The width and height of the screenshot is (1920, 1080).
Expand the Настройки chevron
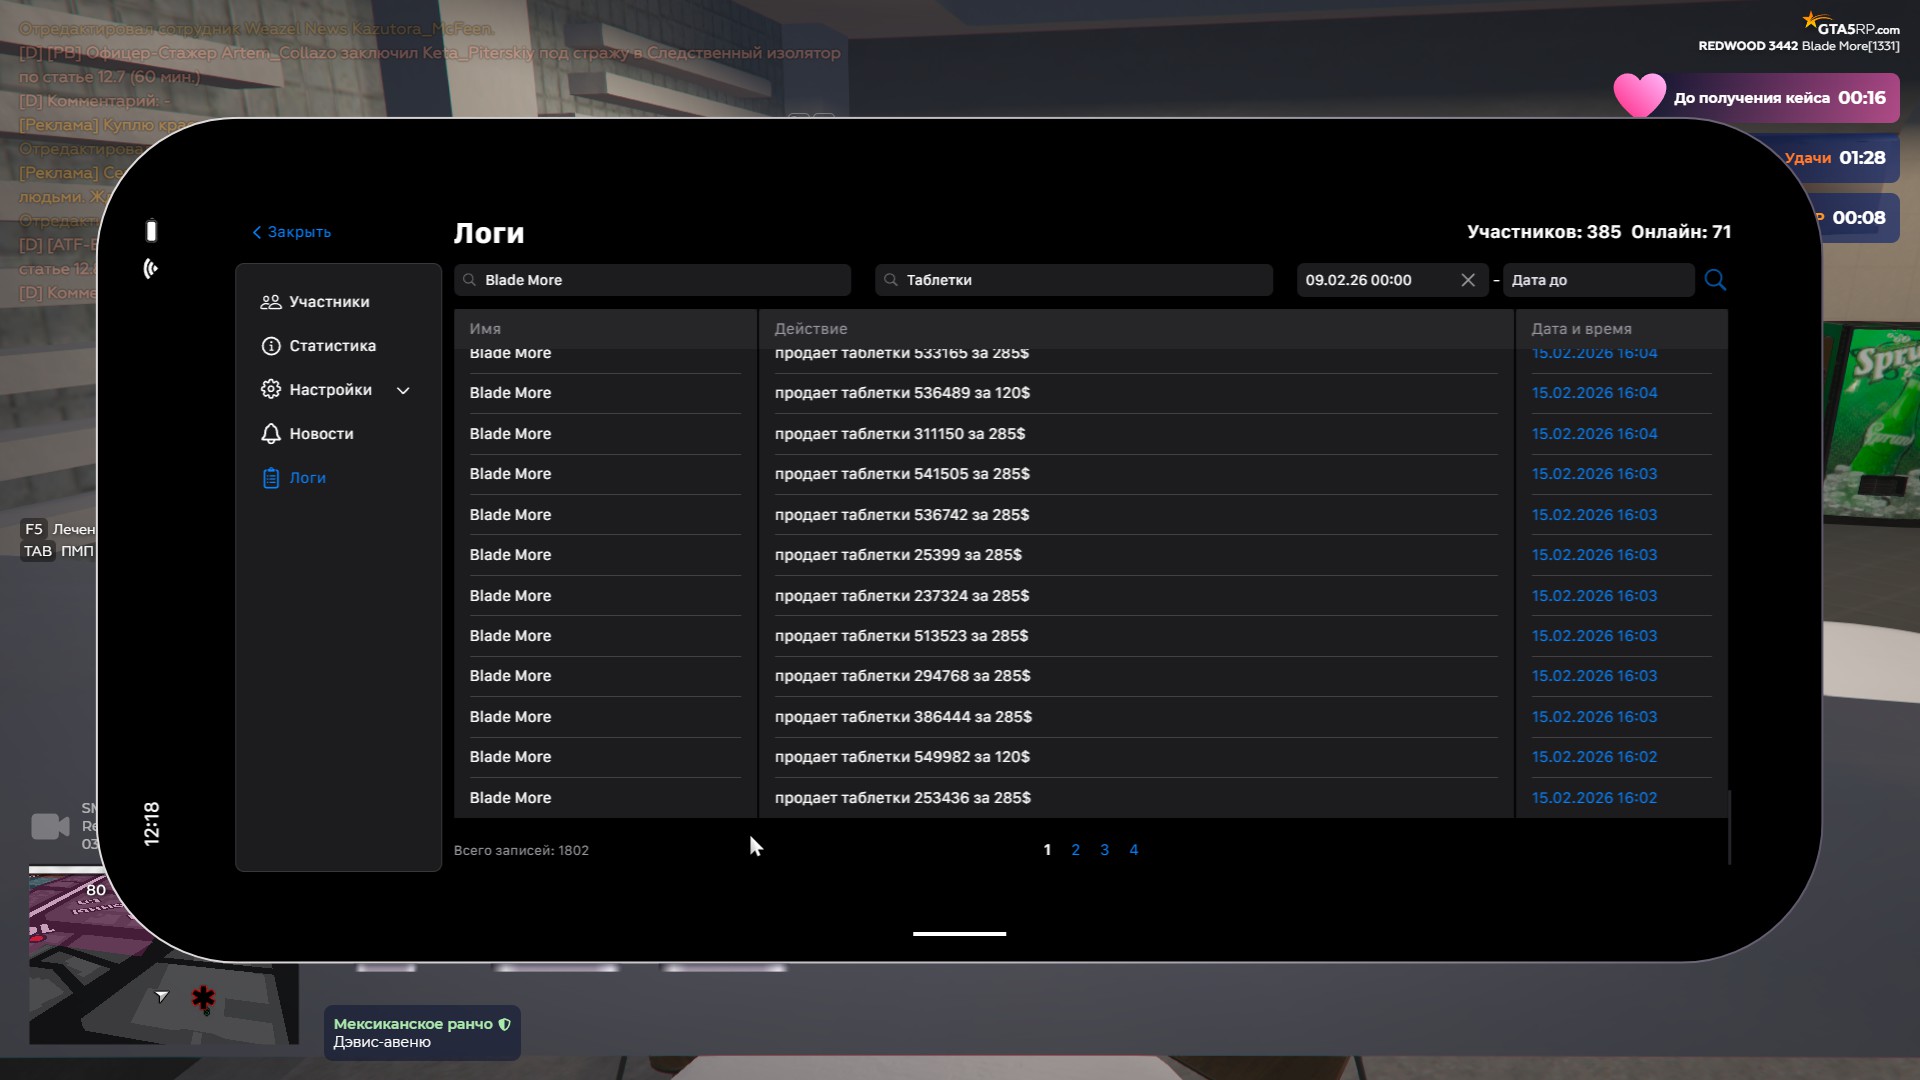pyautogui.click(x=403, y=391)
